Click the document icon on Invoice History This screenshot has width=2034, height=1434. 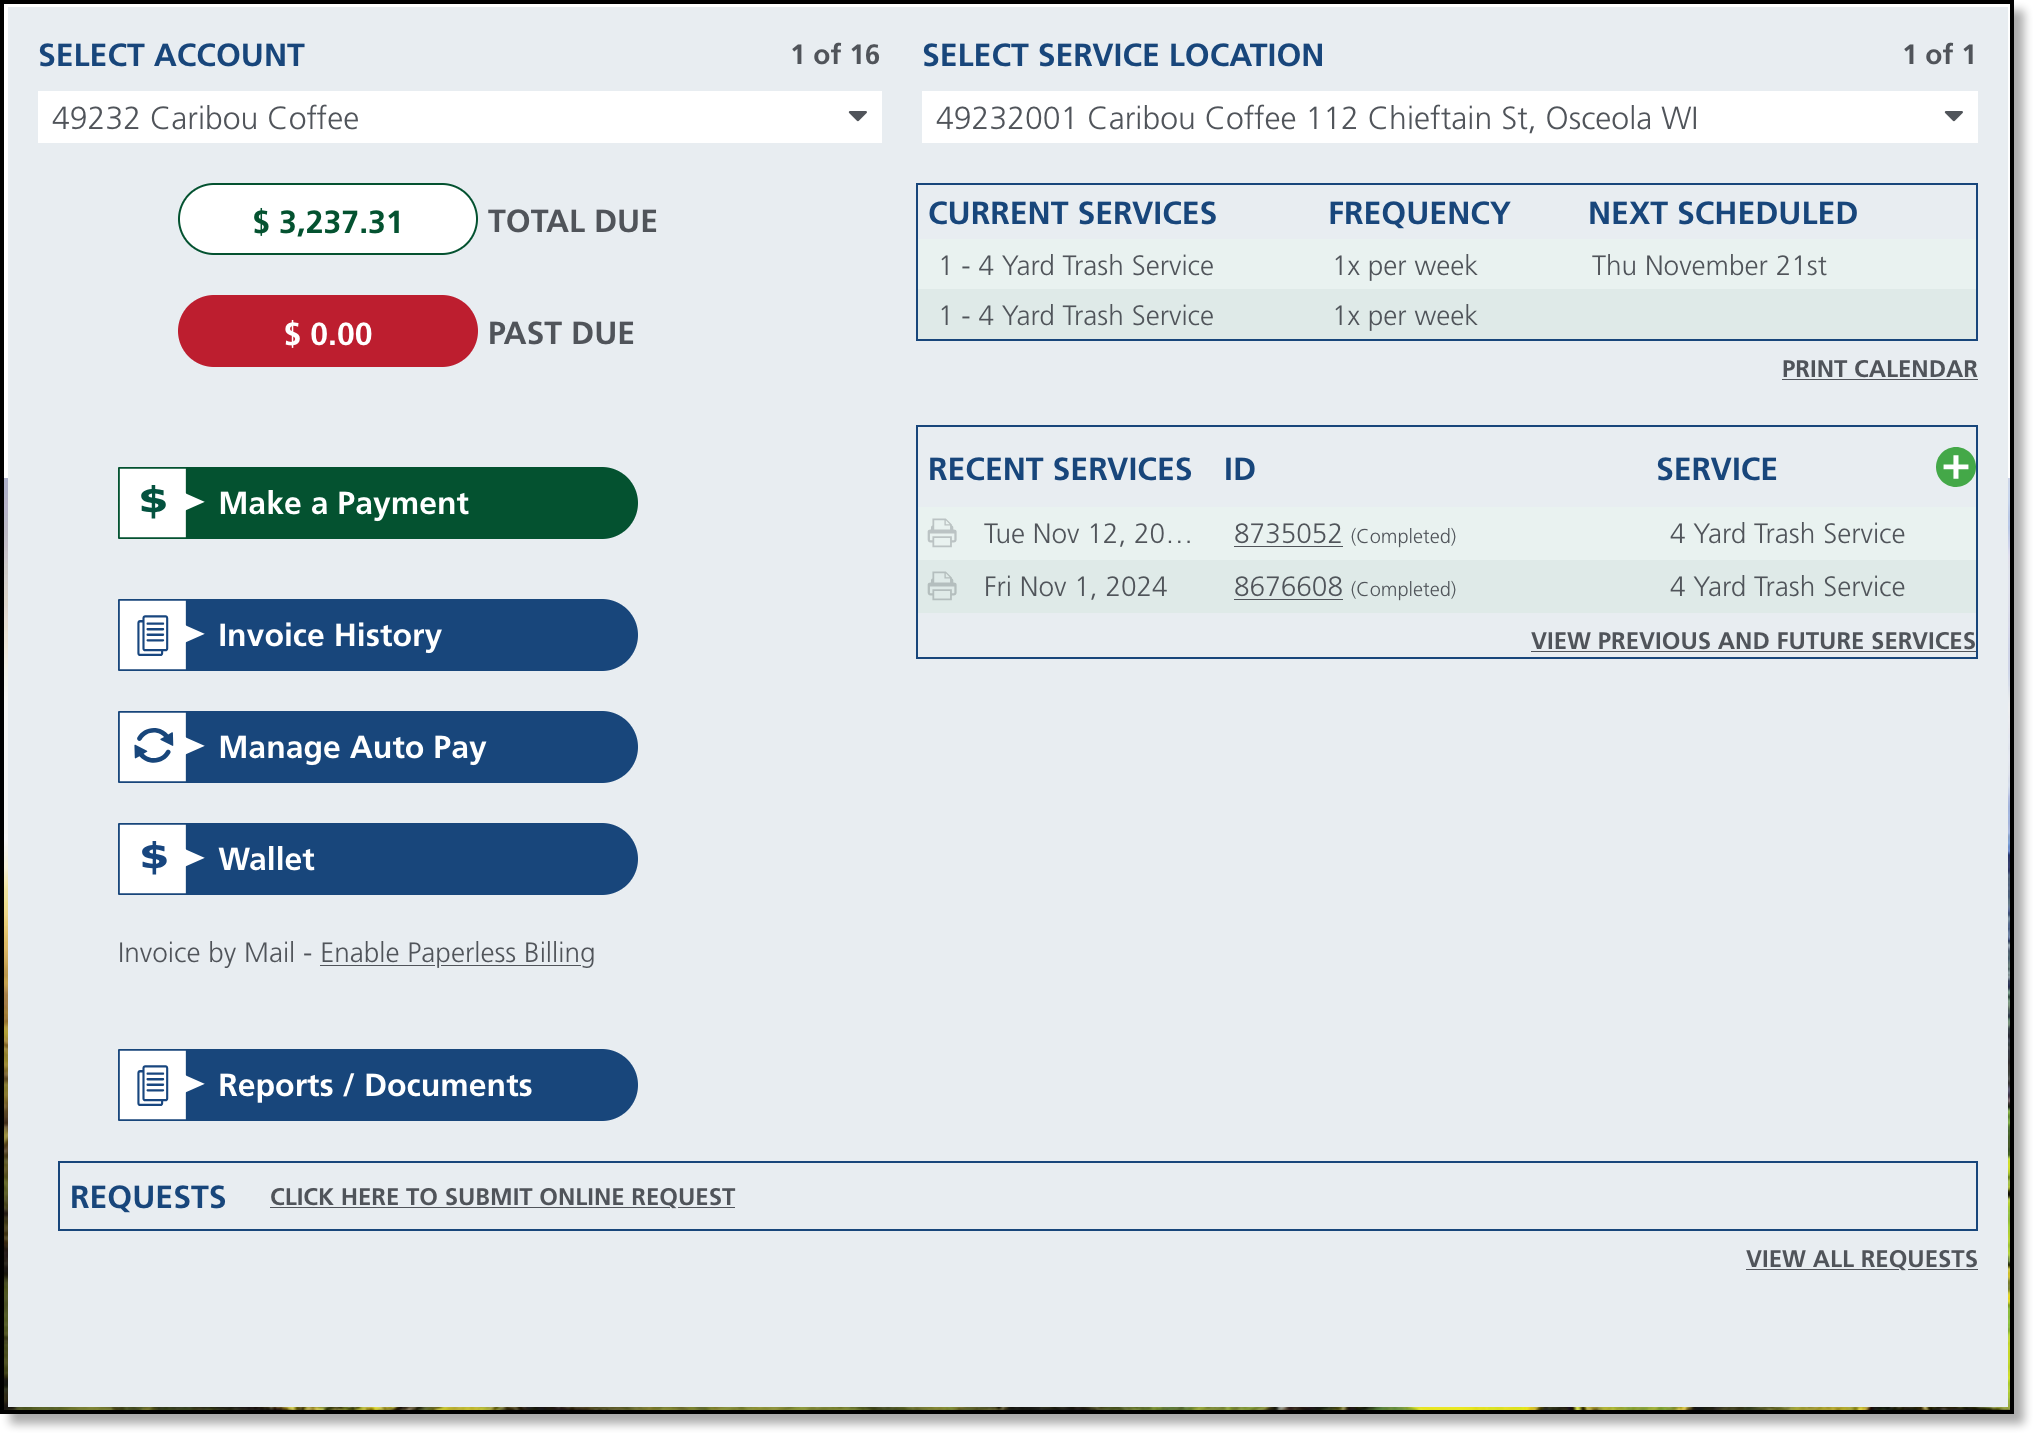[153, 635]
